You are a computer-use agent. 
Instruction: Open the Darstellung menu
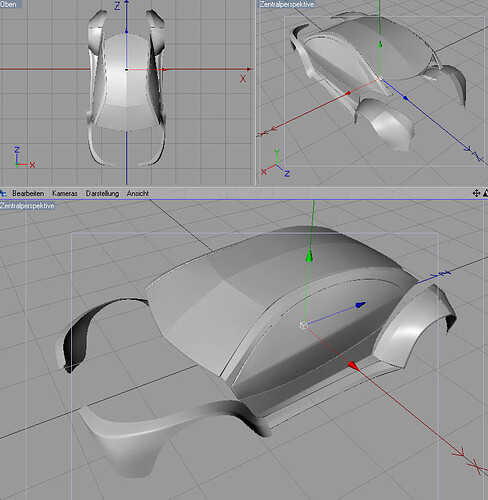(102, 193)
